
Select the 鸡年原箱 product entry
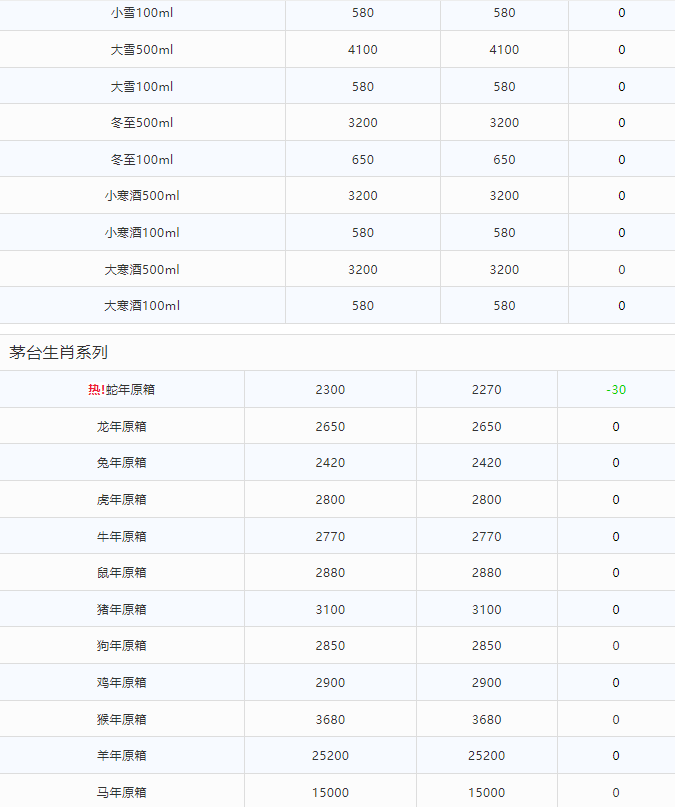coord(122,683)
